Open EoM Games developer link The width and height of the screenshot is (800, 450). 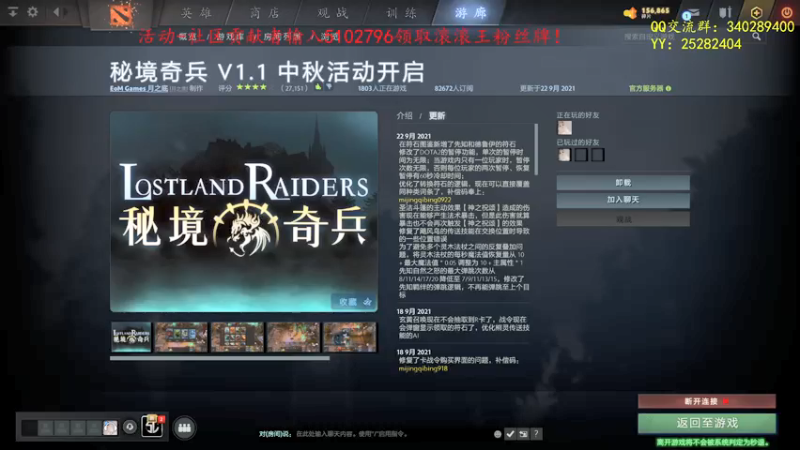tap(139, 88)
